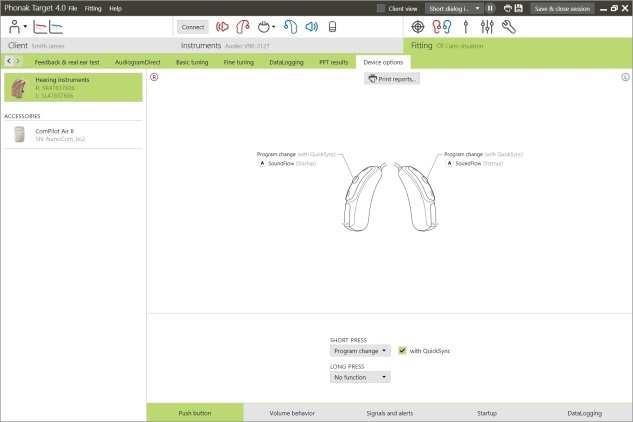Click Save & close session button

coord(562,8)
